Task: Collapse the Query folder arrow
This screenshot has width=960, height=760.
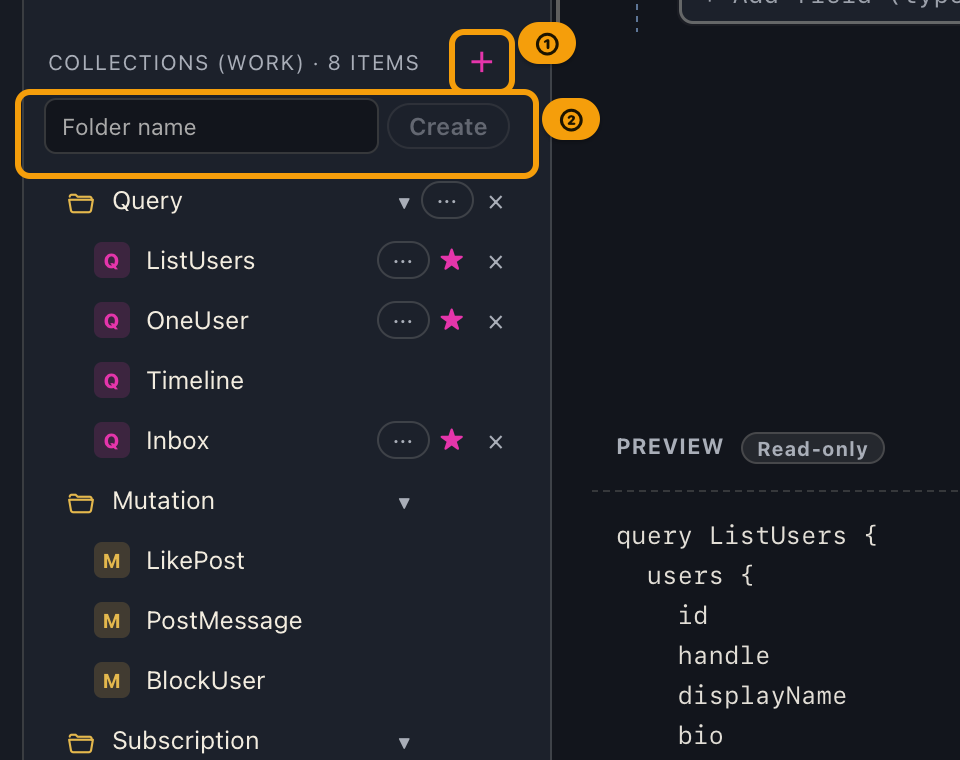Action: (403, 203)
